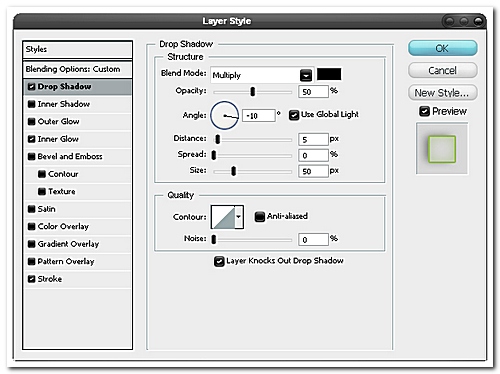The width and height of the screenshot is (500, 374).
Task: Toggle the Drop Shadow checkbox
Action: 31,87
